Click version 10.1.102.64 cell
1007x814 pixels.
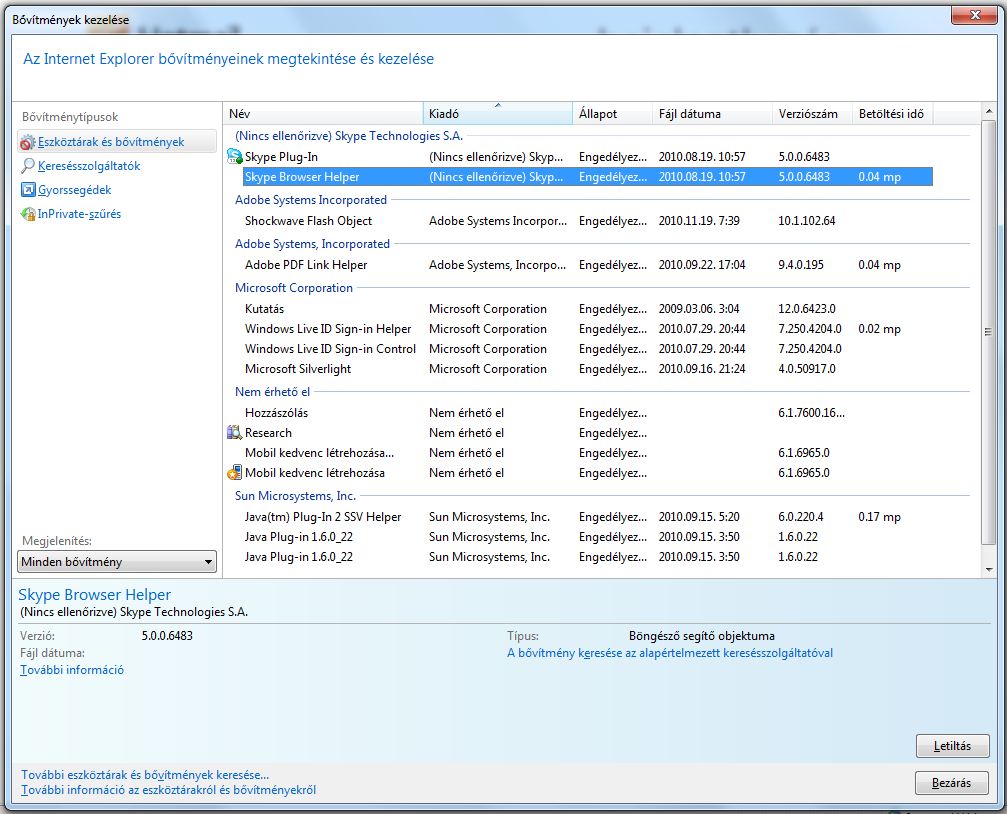click(x=807, y=220)
